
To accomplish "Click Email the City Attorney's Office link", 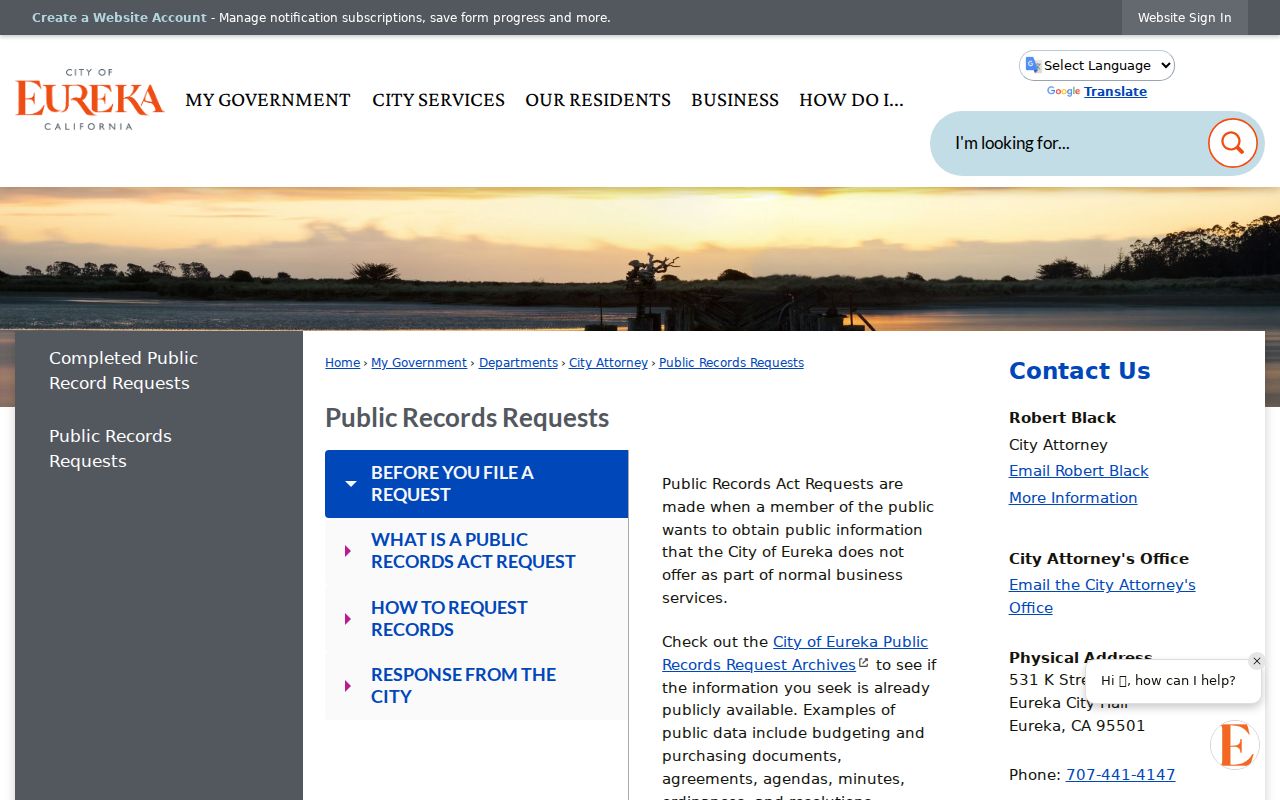I will pyautogui.click(x=1102, y=596).
